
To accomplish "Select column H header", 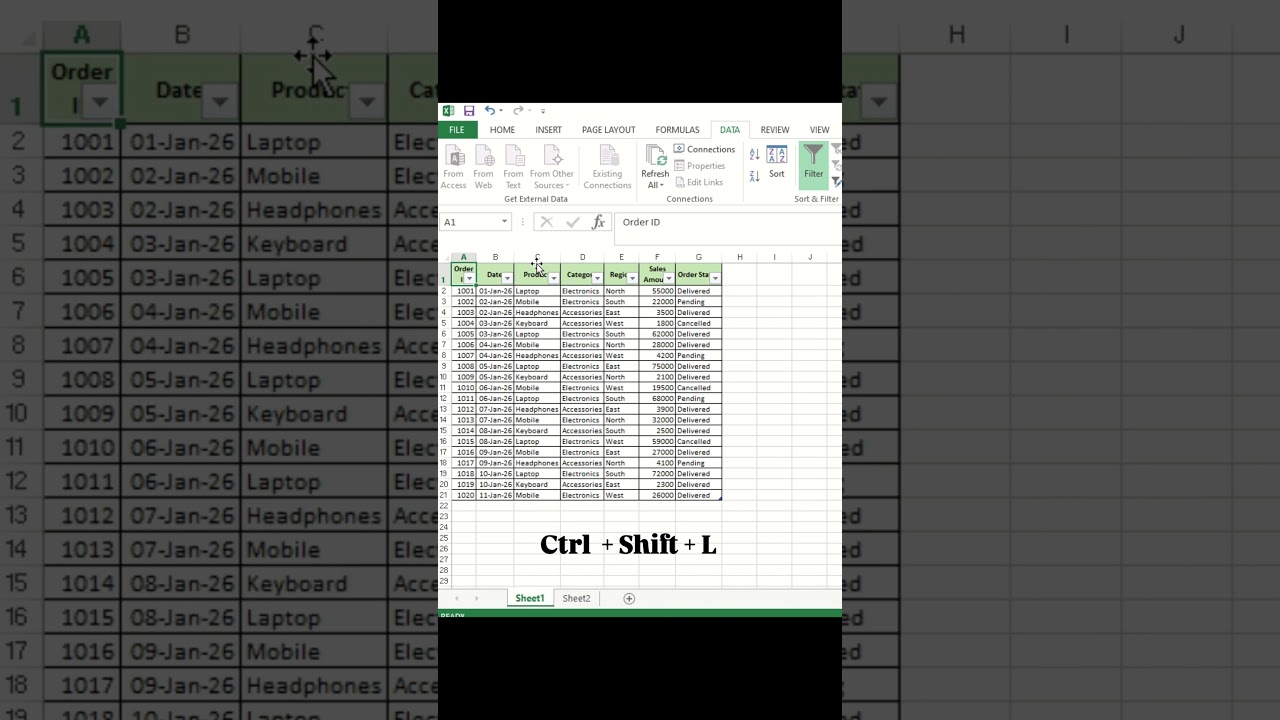I will click(x=740, y=257).
